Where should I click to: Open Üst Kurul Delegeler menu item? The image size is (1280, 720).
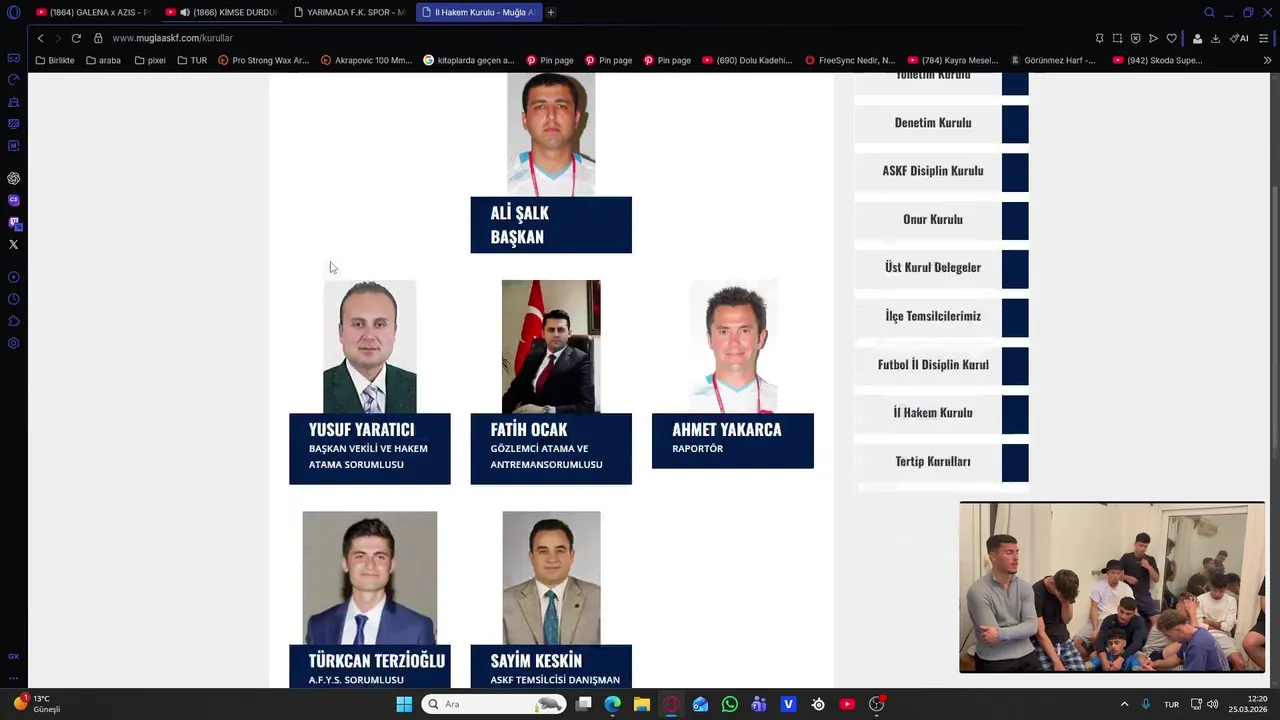point(941,268)
